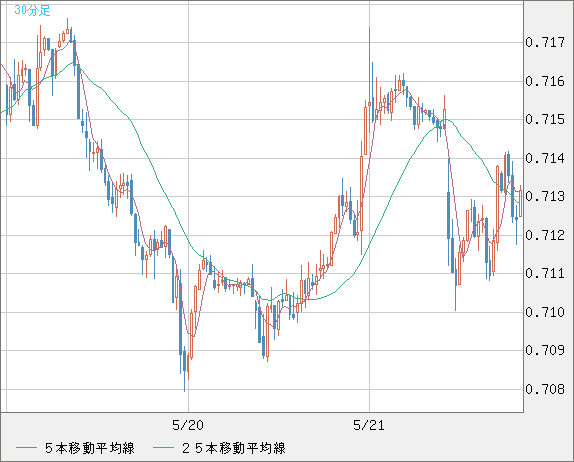Click the 0.711 price axis label

[x=545, y=273]
